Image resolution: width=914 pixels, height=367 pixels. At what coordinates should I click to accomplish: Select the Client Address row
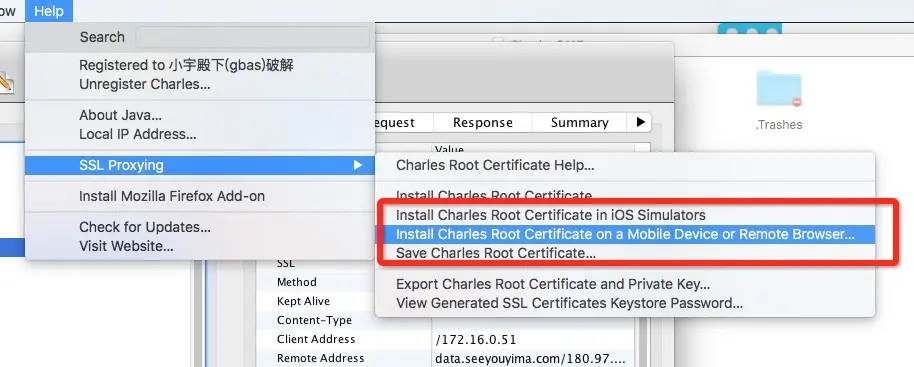coord(445,339)
